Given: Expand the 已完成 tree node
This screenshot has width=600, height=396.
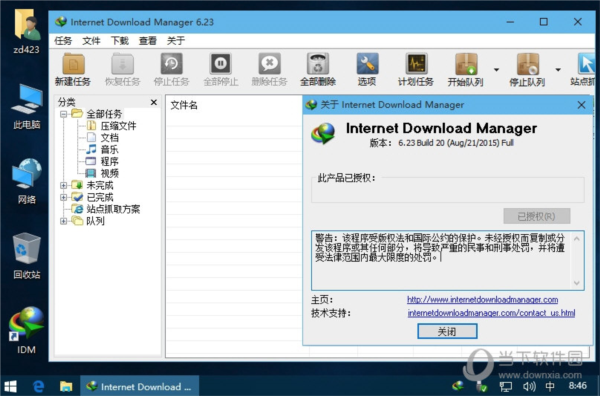Looking at the screenshot, I should (64, 197).
